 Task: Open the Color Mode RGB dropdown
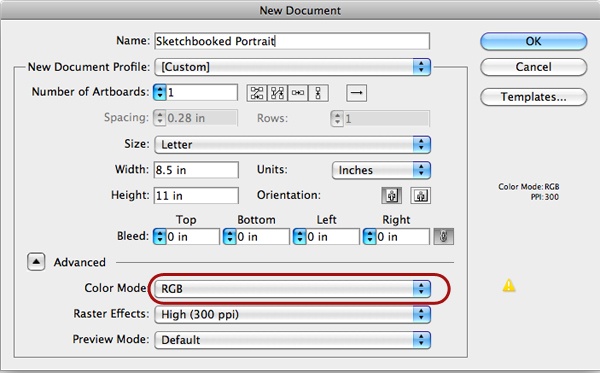pos(293,289)
